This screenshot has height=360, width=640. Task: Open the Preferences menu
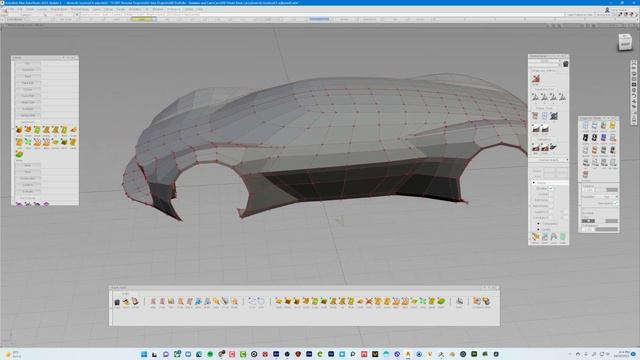pos(173,9)
